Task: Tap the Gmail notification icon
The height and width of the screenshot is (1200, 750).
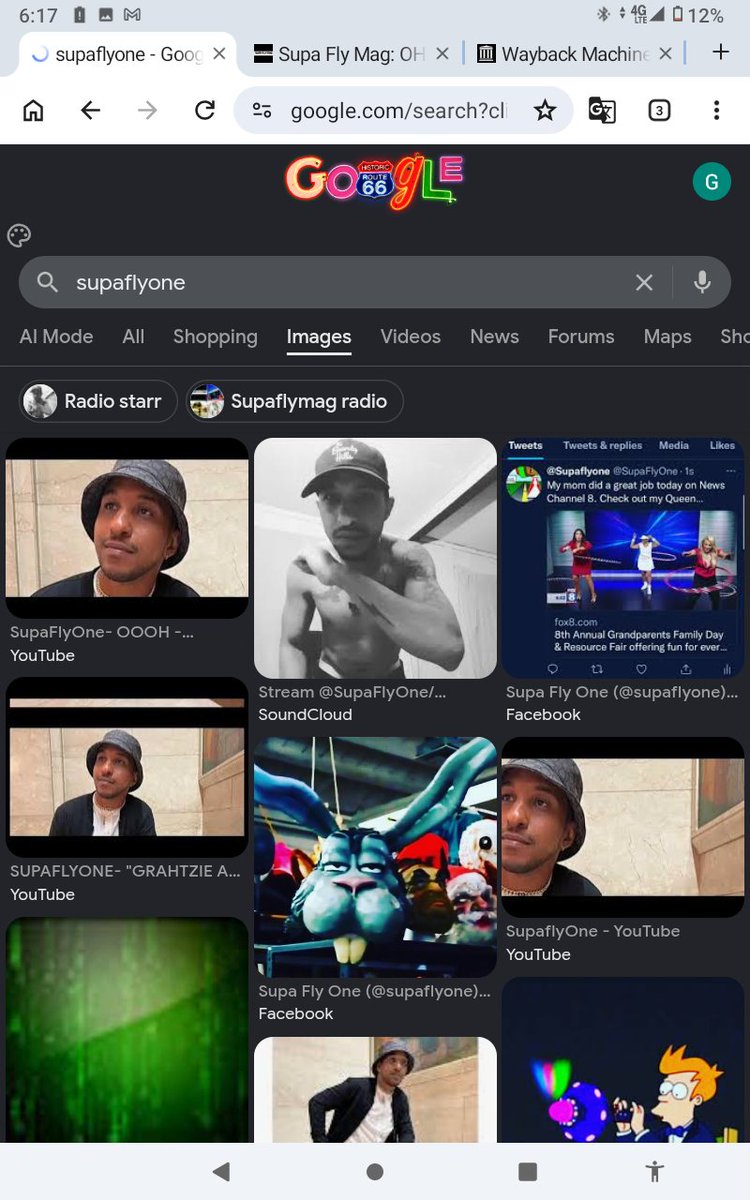Action: [132, 15]
